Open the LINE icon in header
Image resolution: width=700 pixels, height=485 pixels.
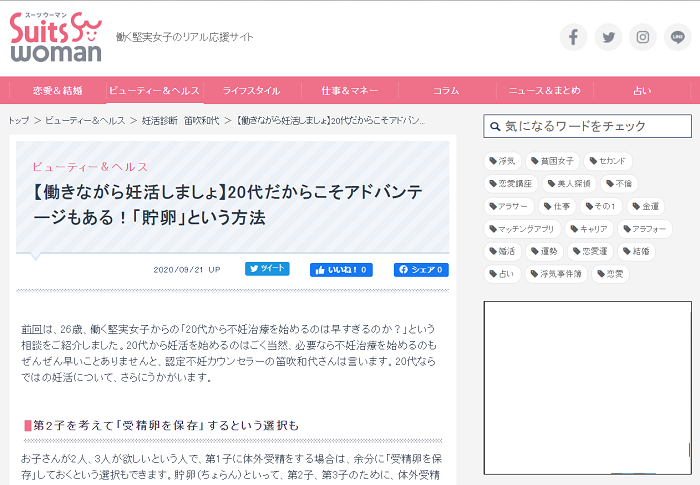[x=678, y=37]
